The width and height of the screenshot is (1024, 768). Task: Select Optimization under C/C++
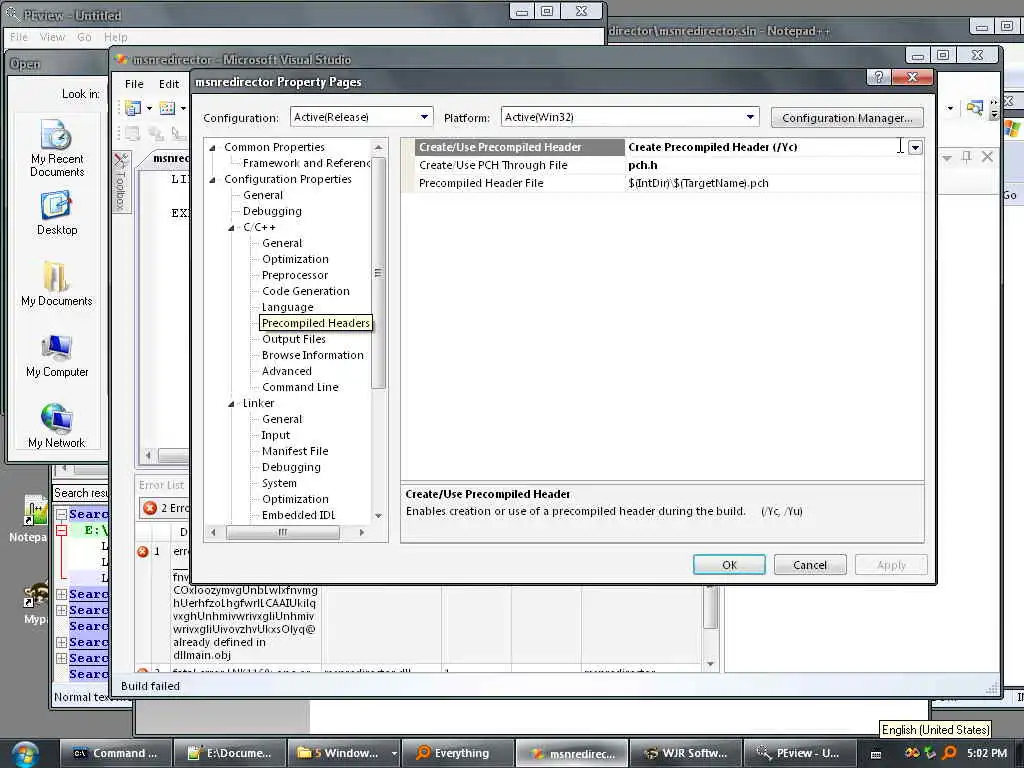(295, 259)
